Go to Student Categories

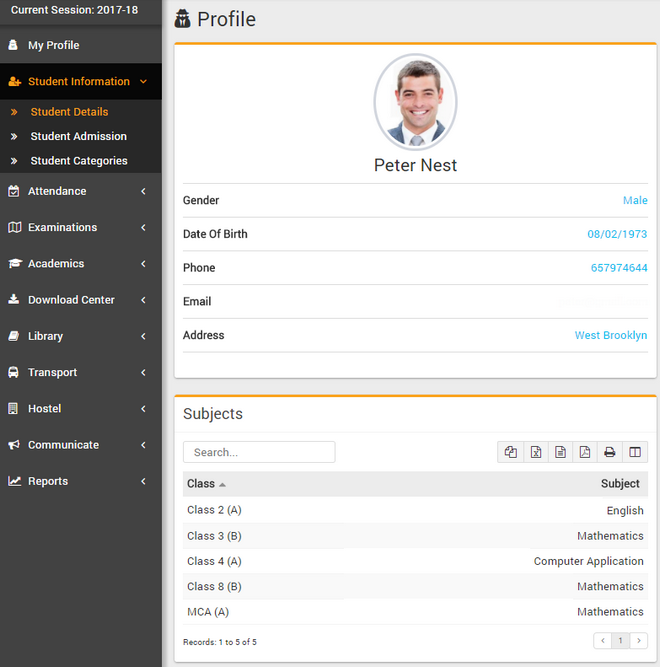[x=79, y=161]
